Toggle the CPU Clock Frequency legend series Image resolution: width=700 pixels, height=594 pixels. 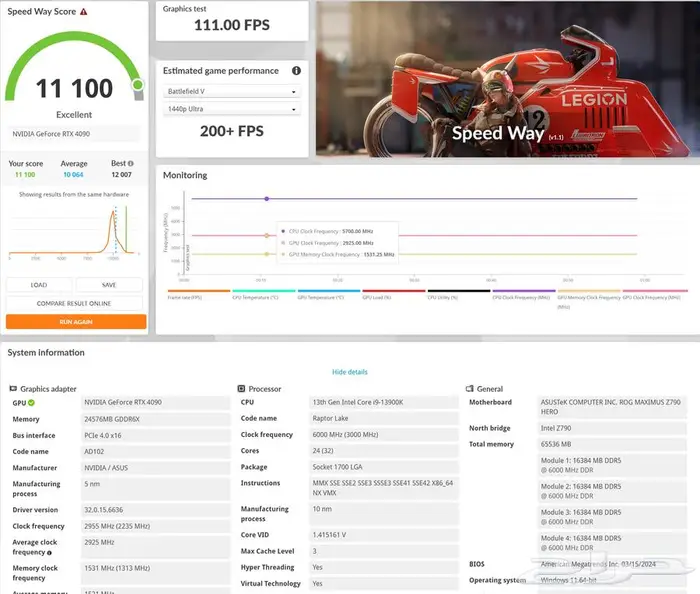(524, 294)
